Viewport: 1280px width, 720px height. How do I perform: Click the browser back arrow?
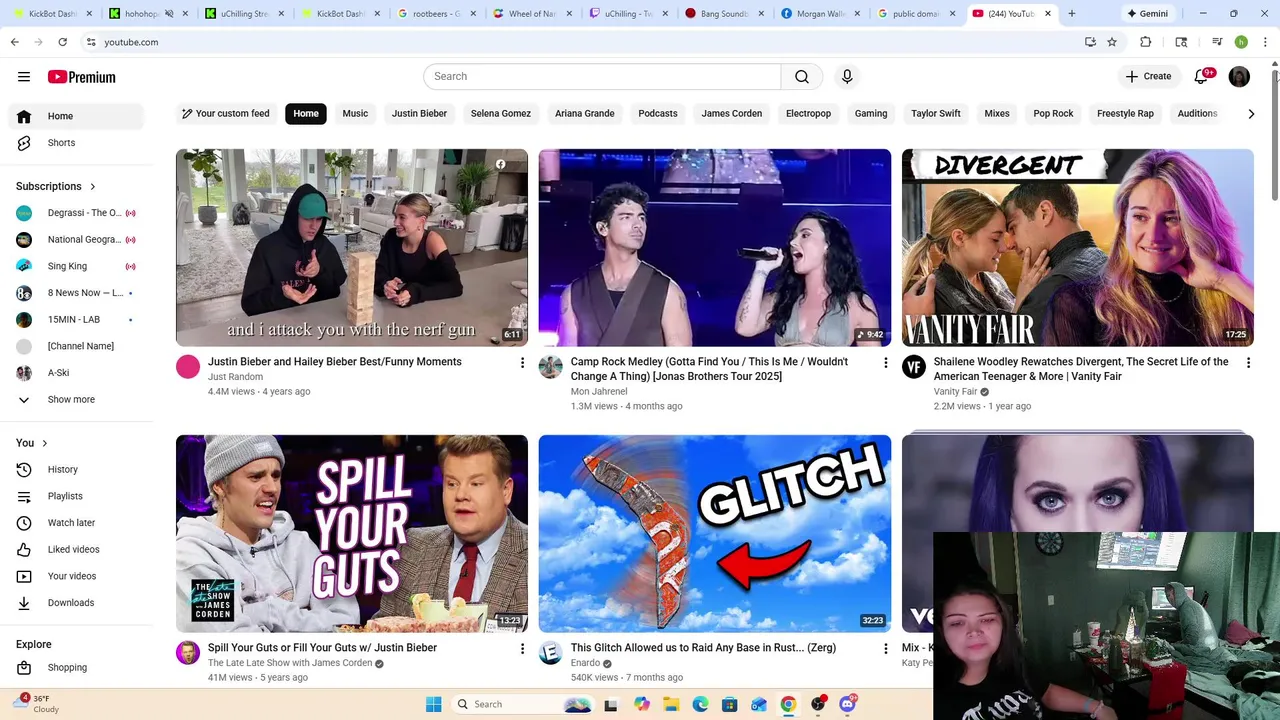point(15,42)
